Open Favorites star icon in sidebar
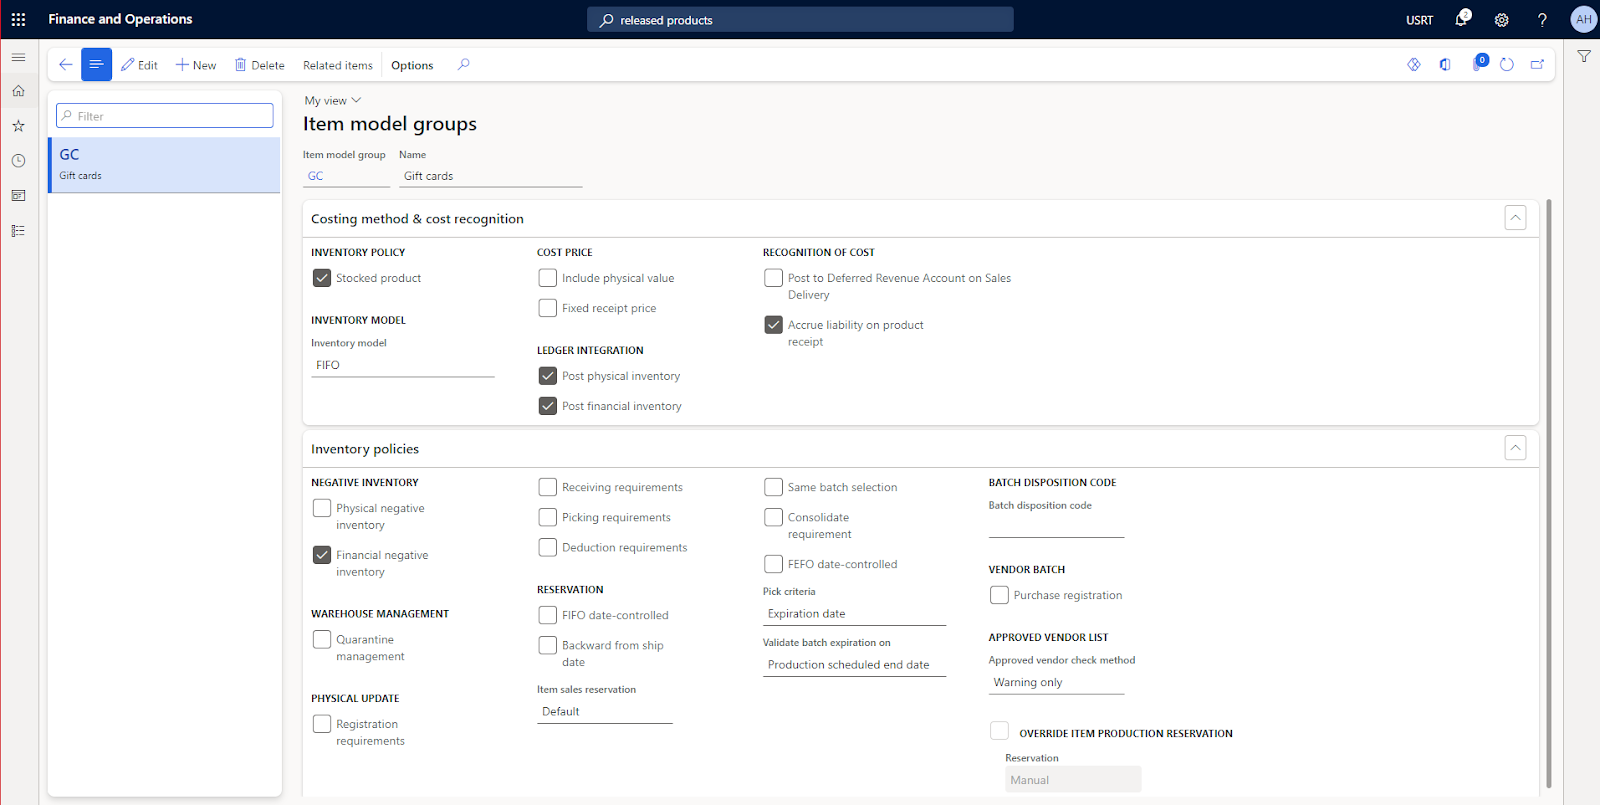The image size is (1600, 805). [18, 126]
